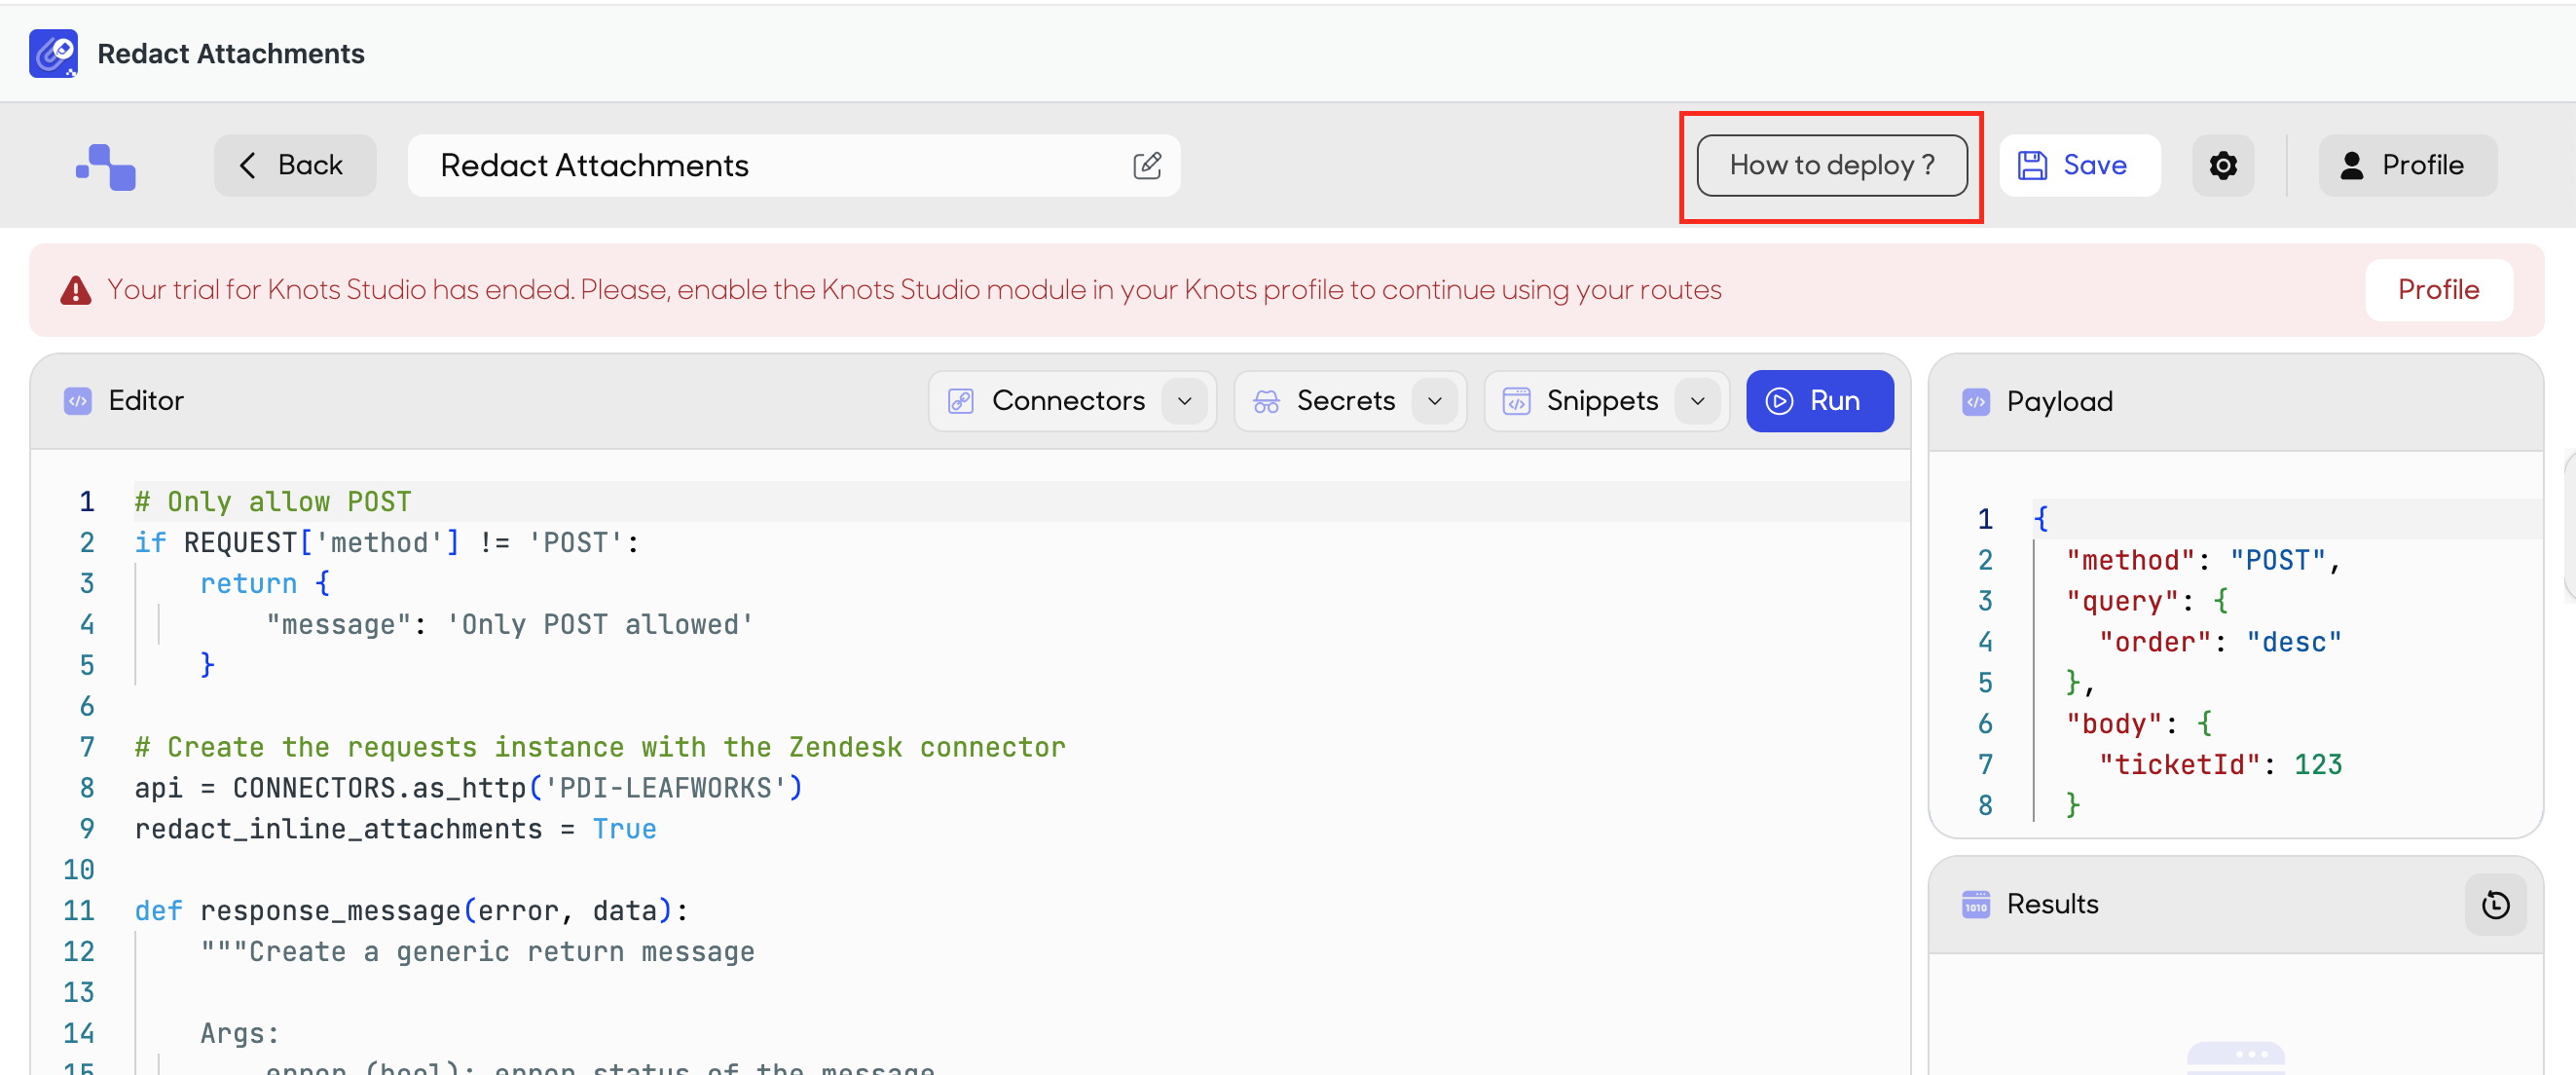
Task: Click payload line "query": {
Action: pyautogui.click(x=2146, y=602)
